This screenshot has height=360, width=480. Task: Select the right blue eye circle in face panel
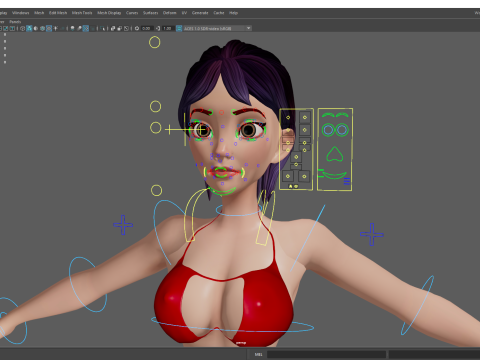[x=342, y=130]
